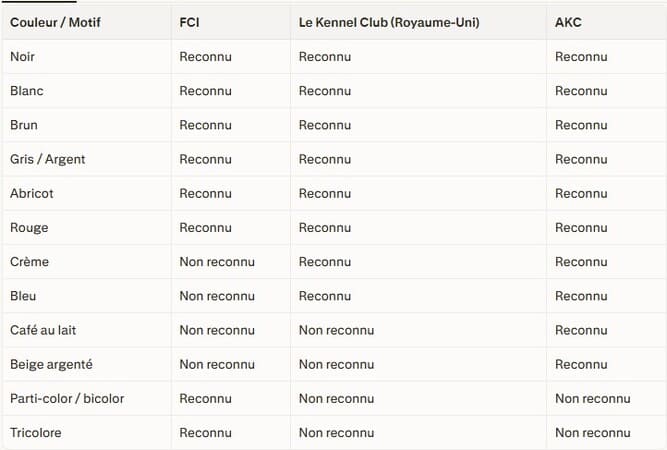This screenshot has width=667, height=450.
Task: Select the "Rouge" cell
Action: pyautogui.click(x=29, y=227)
